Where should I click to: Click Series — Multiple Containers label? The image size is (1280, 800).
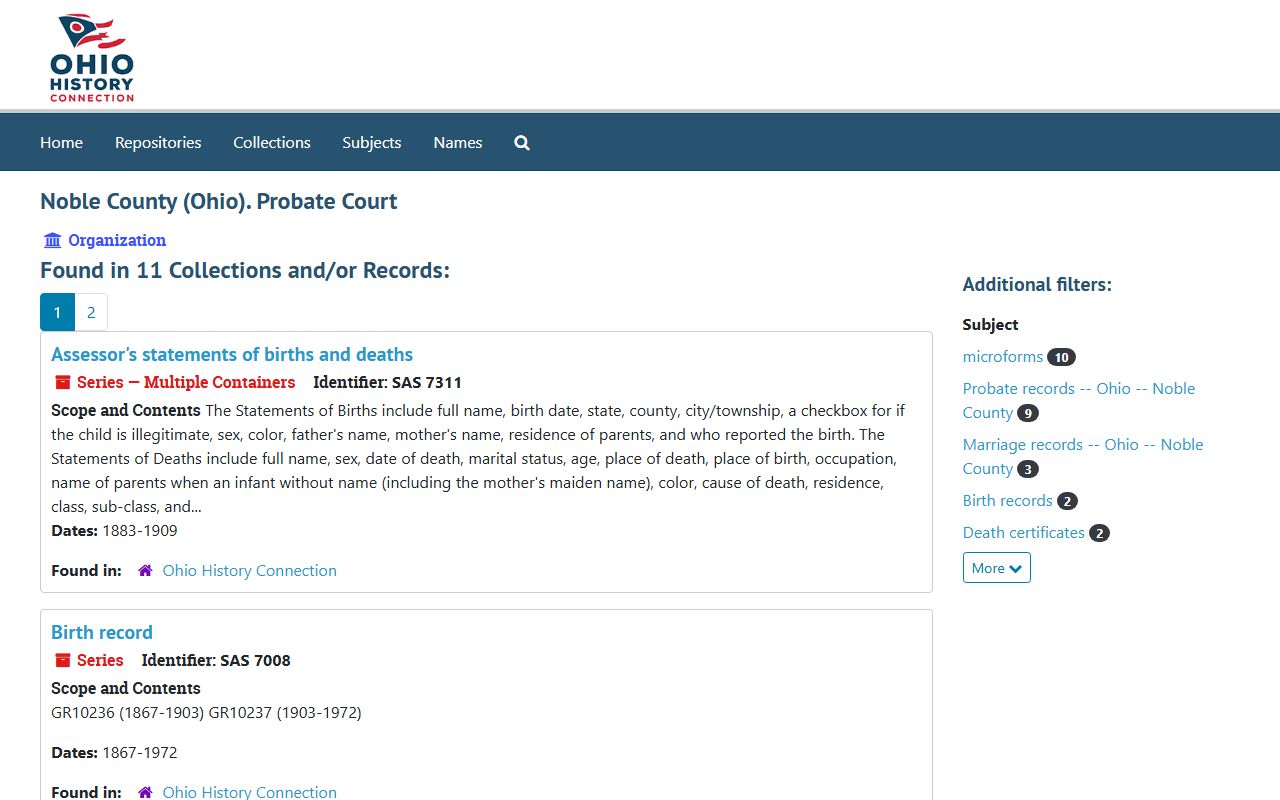186,382
